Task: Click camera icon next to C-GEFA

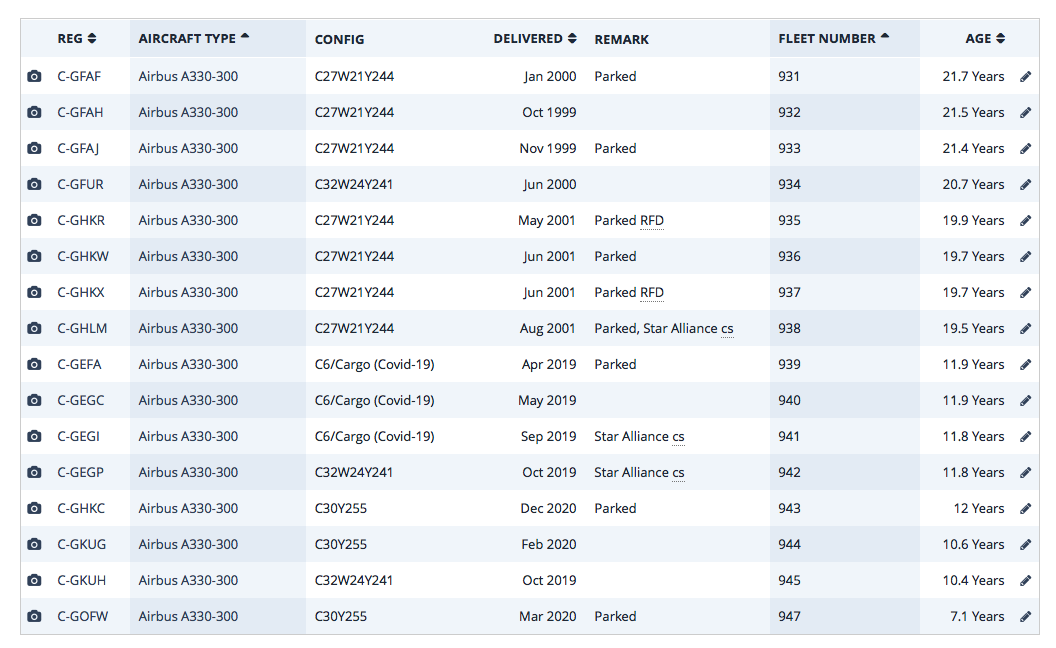Action: 34,365
